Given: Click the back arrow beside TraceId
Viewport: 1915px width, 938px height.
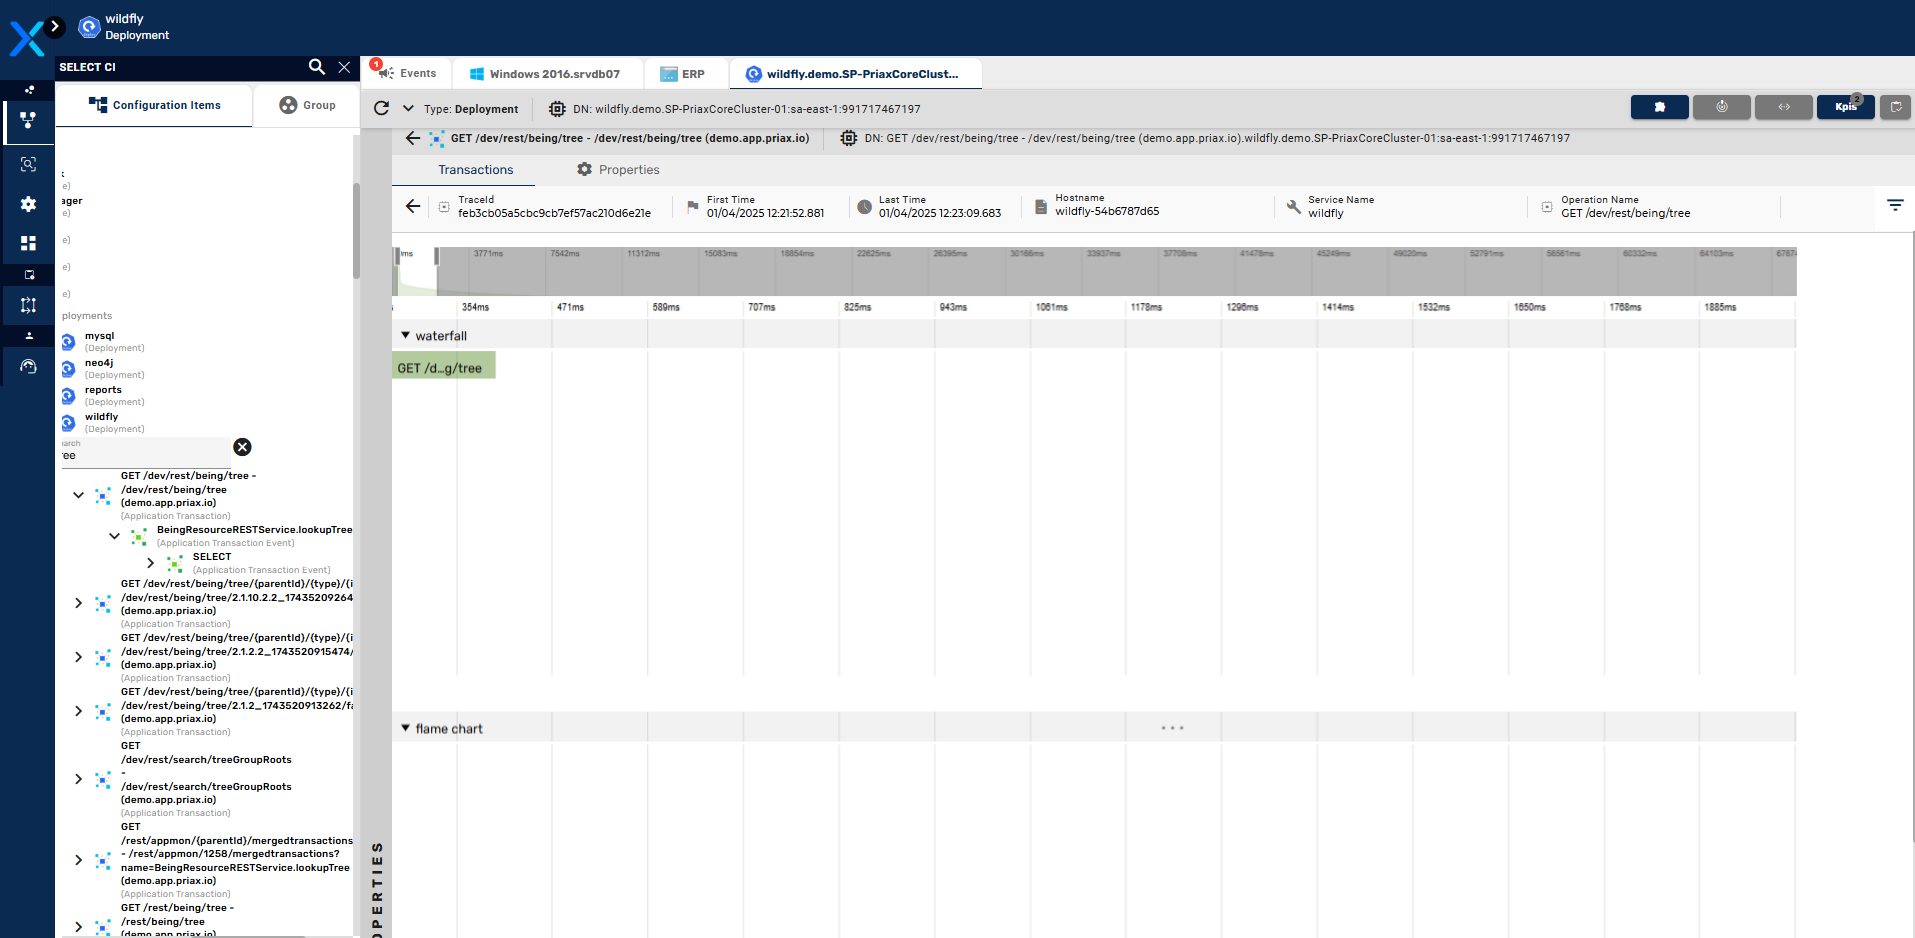Looking at the screenshot, I should pyautogui.click(x=413, y=206).
